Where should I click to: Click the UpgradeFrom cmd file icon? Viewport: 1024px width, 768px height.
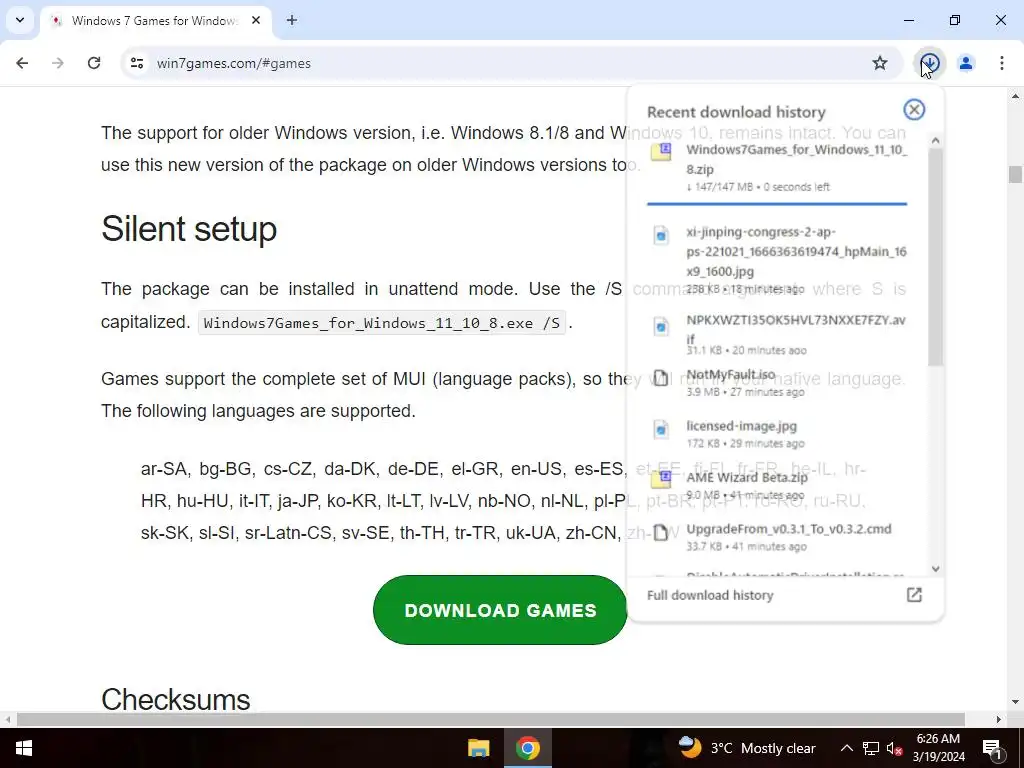pos(661,533)
